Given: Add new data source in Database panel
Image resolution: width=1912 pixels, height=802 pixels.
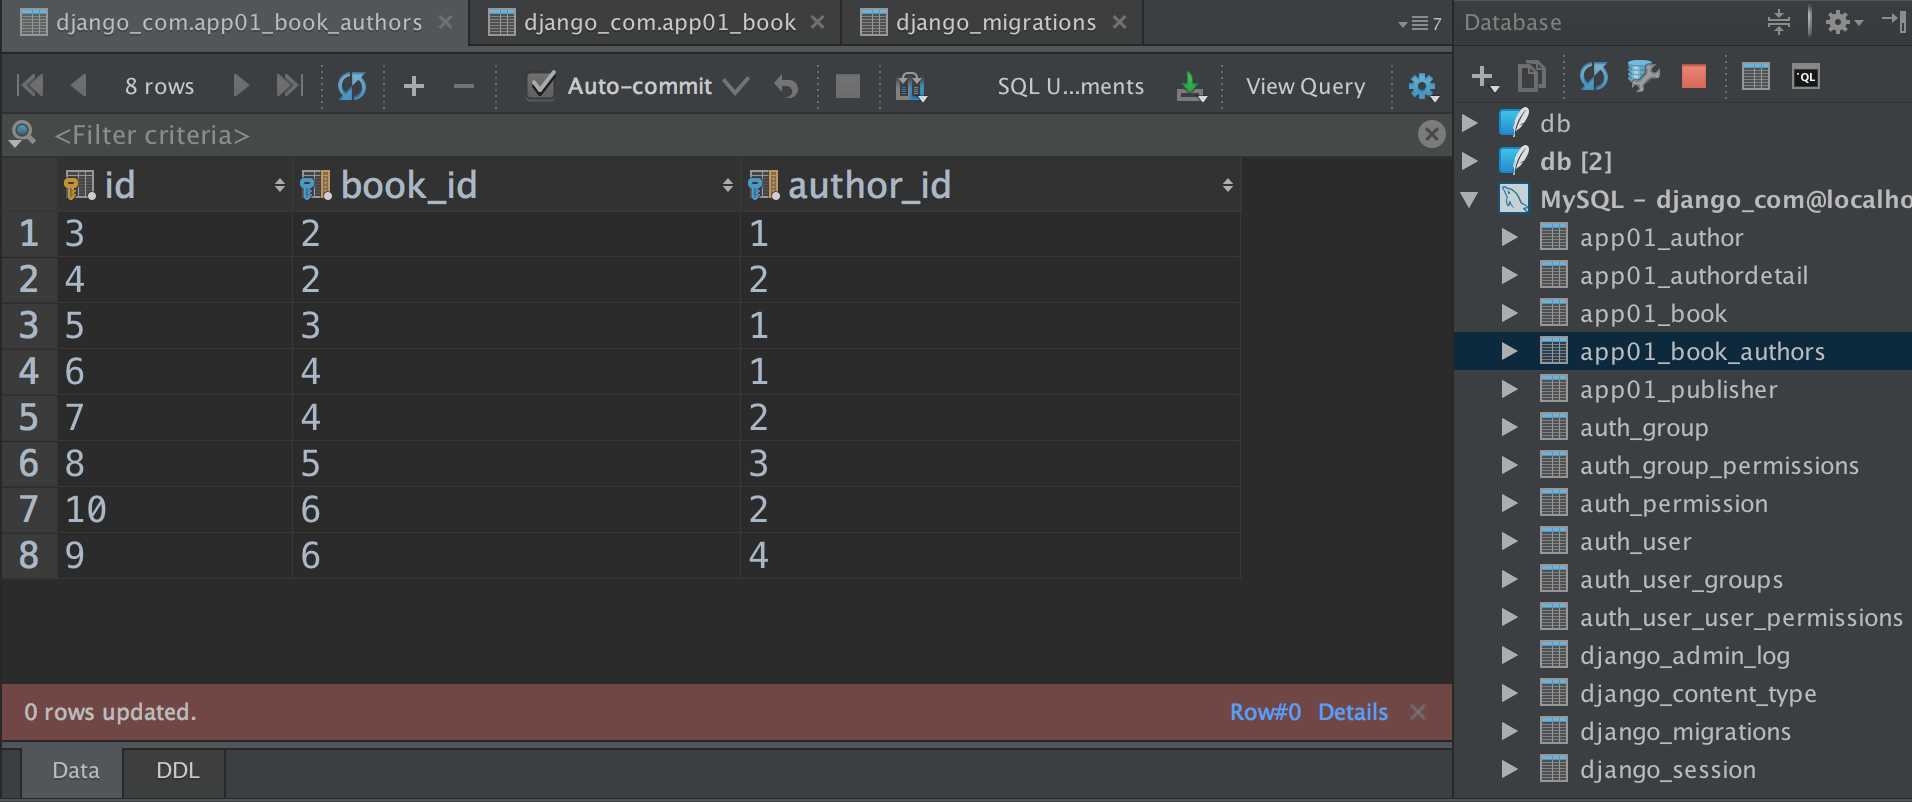Looking at the screenshot, I should click(1485, 77).
